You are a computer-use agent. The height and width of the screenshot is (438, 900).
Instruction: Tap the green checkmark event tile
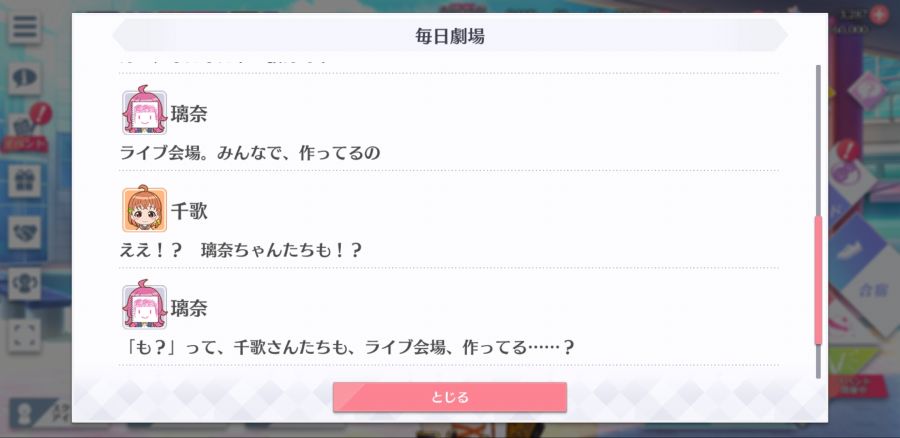pos(855,367)
